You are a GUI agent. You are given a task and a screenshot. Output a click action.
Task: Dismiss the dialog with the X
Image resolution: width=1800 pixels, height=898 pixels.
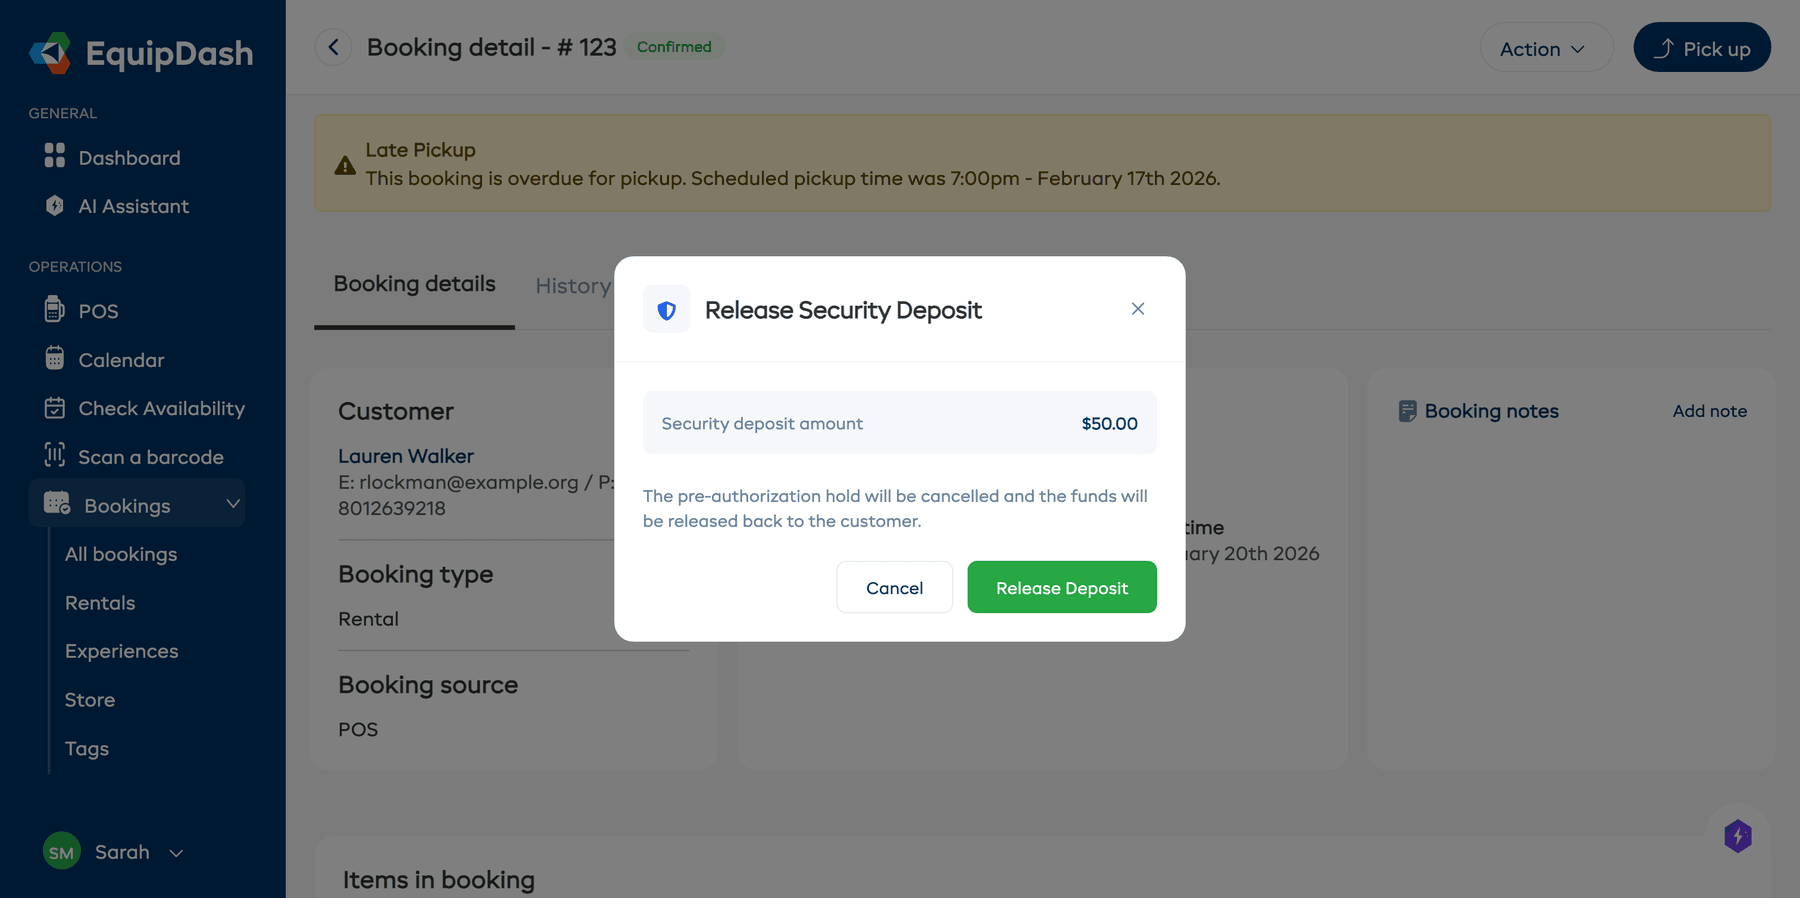click(1137, 309)
